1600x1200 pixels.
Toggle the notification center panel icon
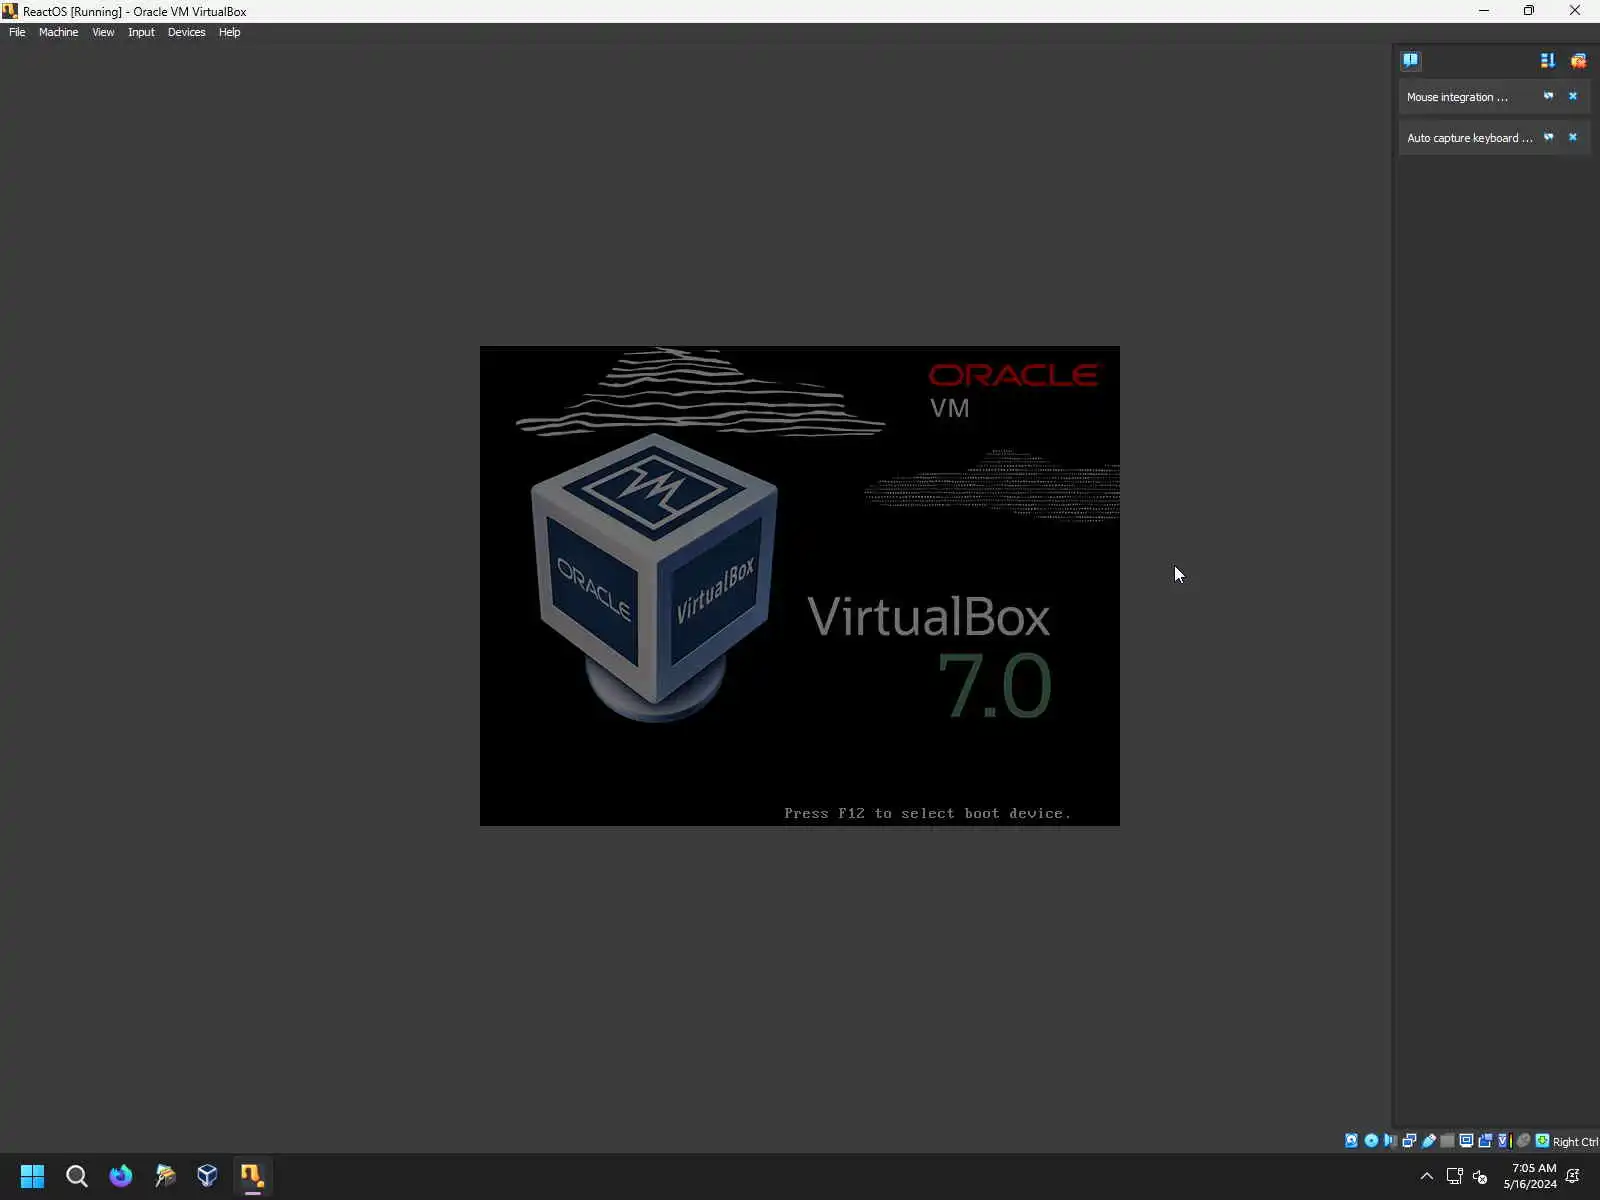(x=1410, y=60)
